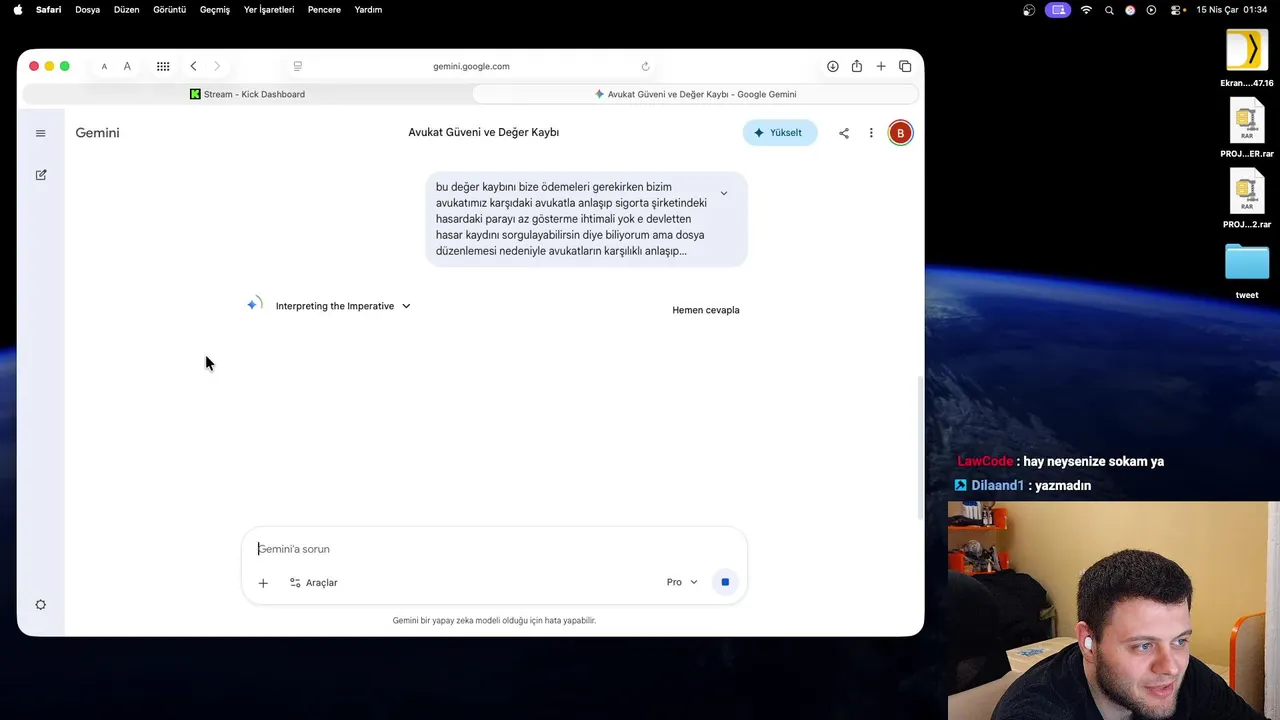Click the Gemini logo text
Screen dimensions: 1280x720
click(97, 133)
